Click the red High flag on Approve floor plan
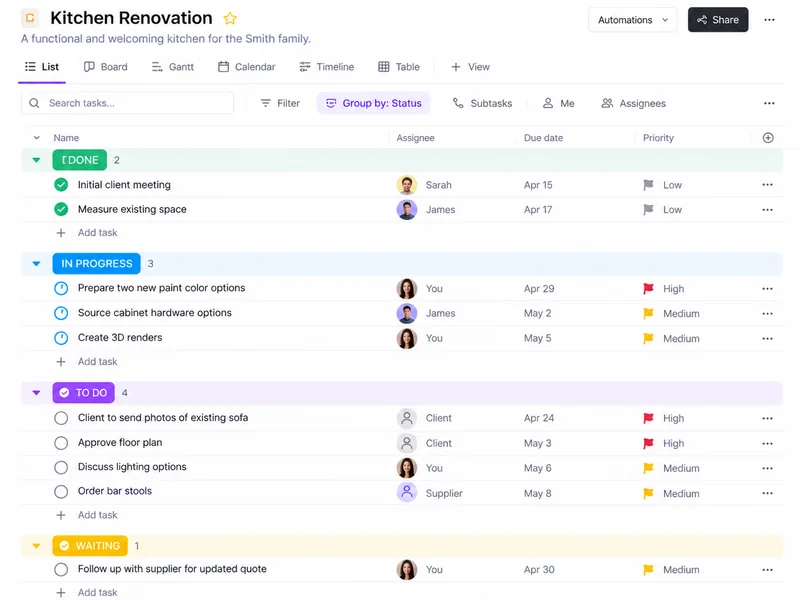The height and width of the screenshot is (600, 800). pos(648,443)
